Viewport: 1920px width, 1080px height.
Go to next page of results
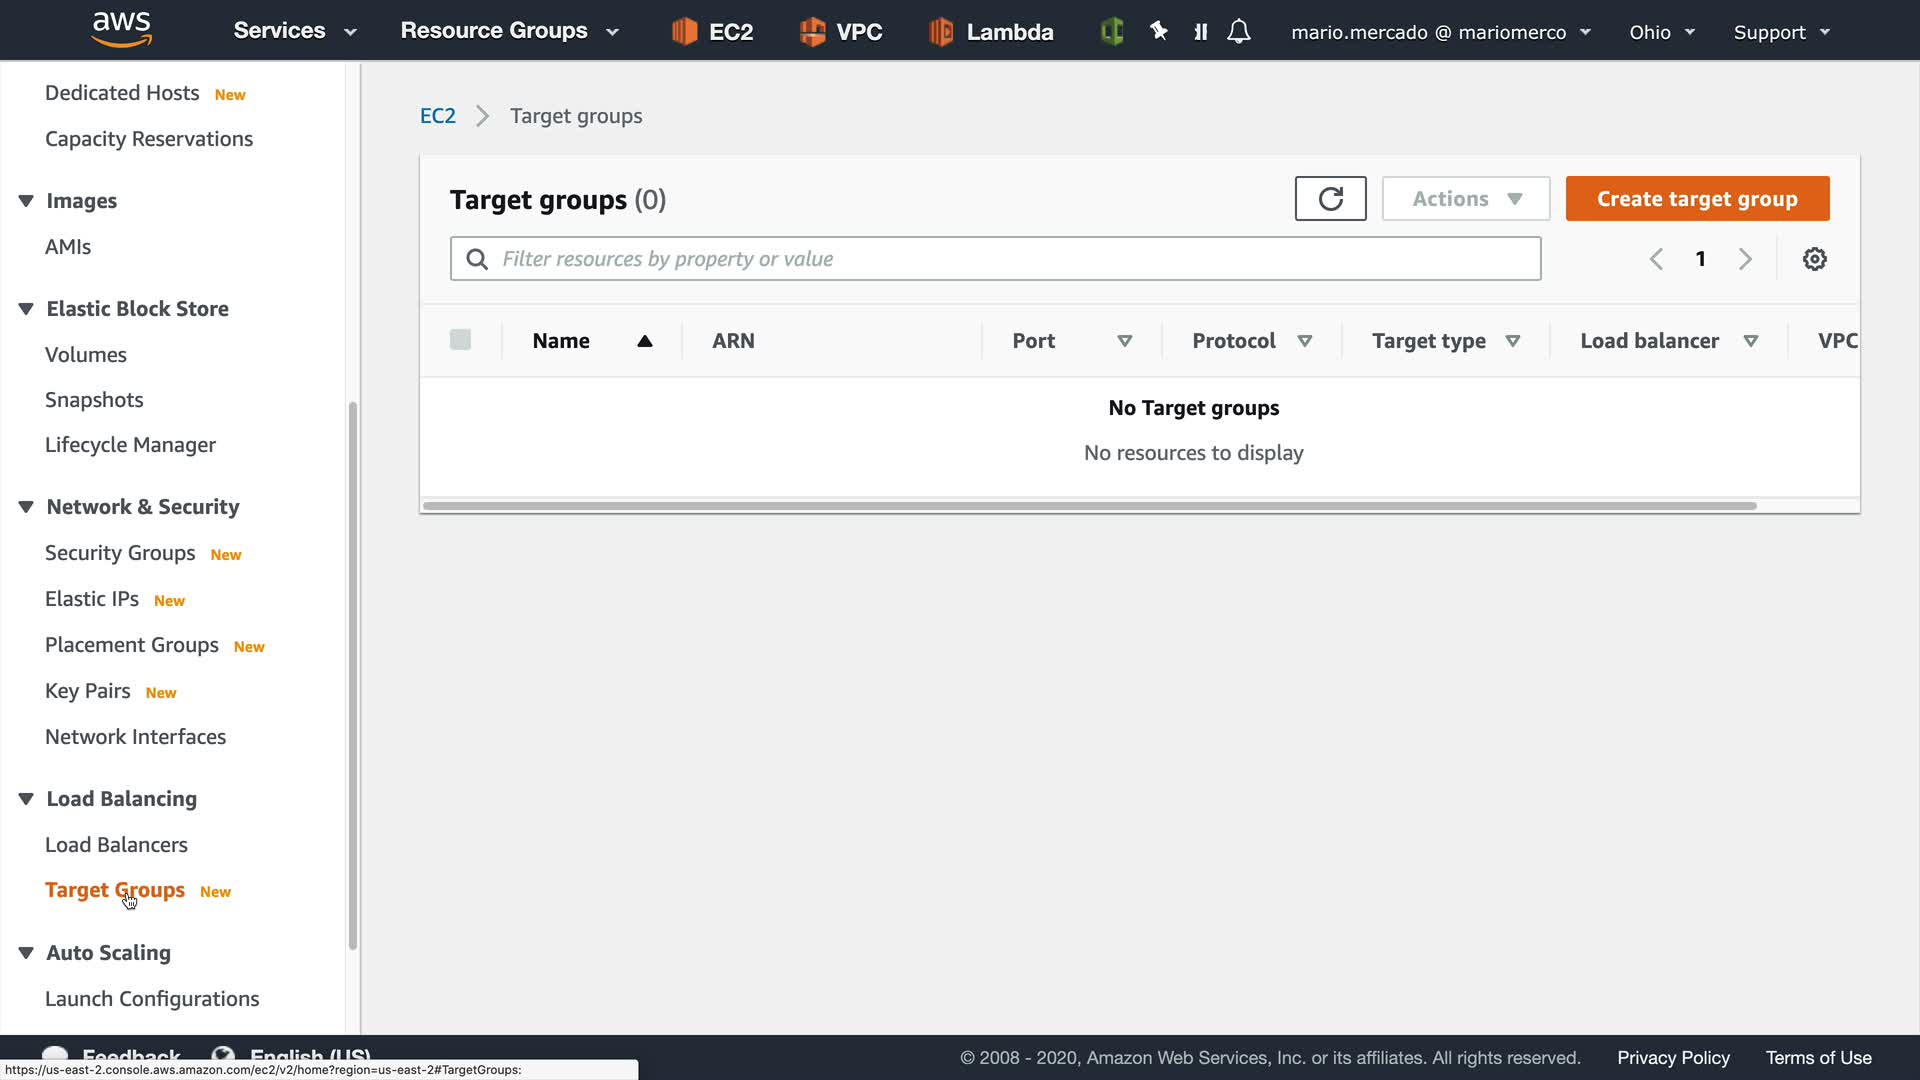[1745, 259]
